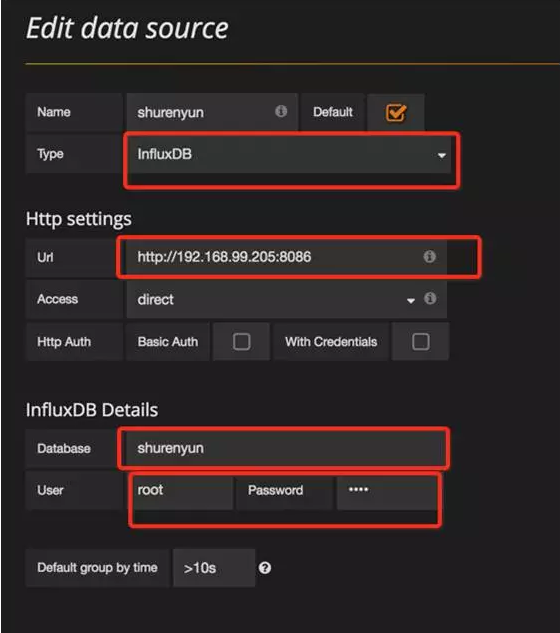This screenshot has width=560, height=633.
Task: Click the help icon beside group by time
Action: [x=265, y=568]
